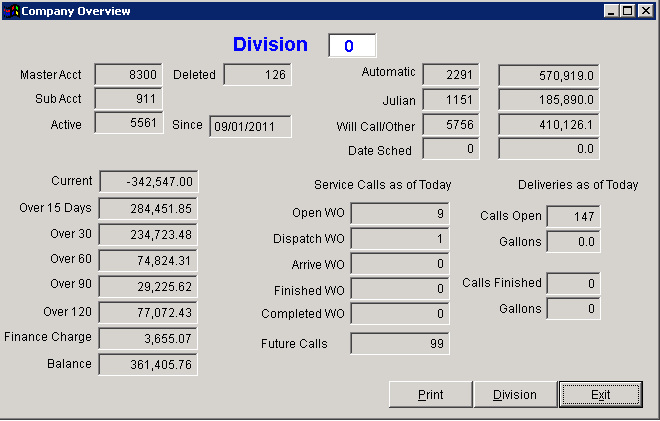Click the Current balance field -342,547.00
Viewport: 660px width, 421px height.
[149, 181]
